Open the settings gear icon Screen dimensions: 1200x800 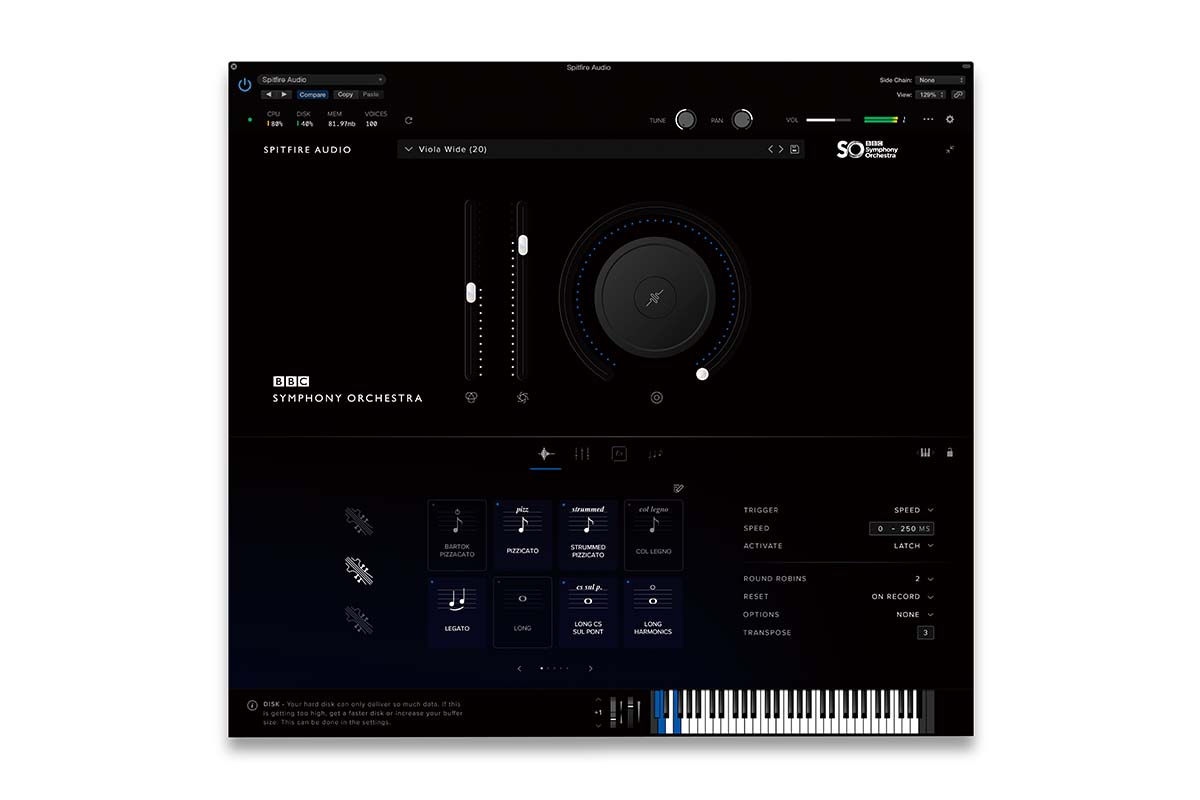point(950,119)
